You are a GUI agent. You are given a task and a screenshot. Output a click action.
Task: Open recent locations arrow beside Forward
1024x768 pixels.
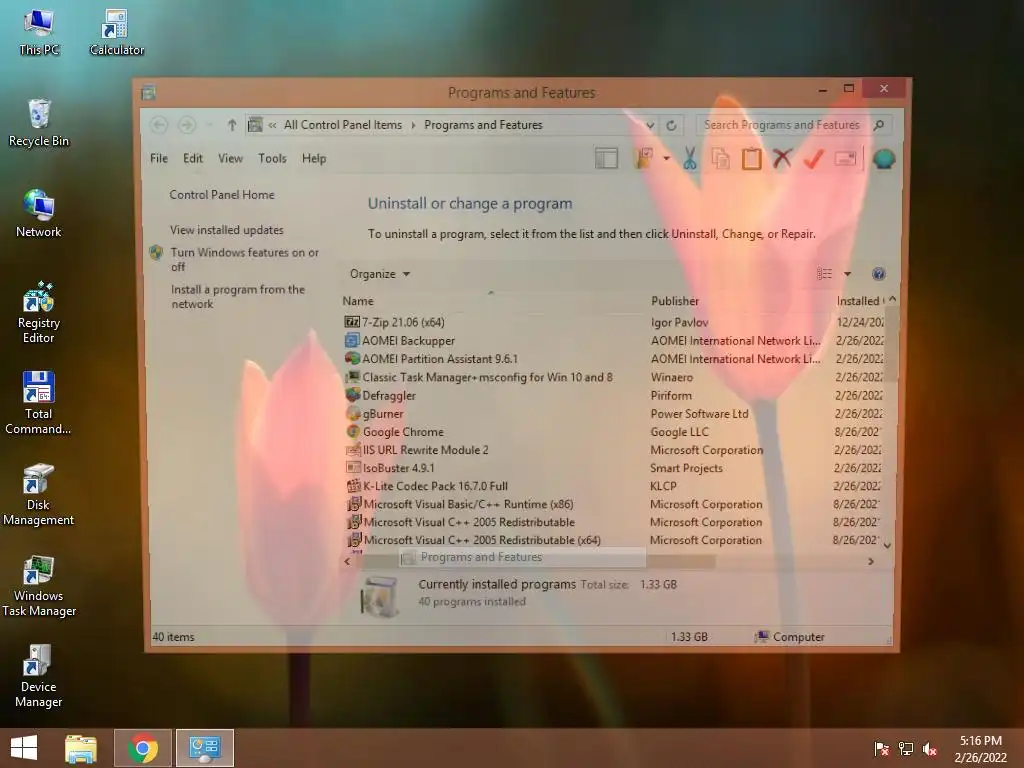(209, 125)
